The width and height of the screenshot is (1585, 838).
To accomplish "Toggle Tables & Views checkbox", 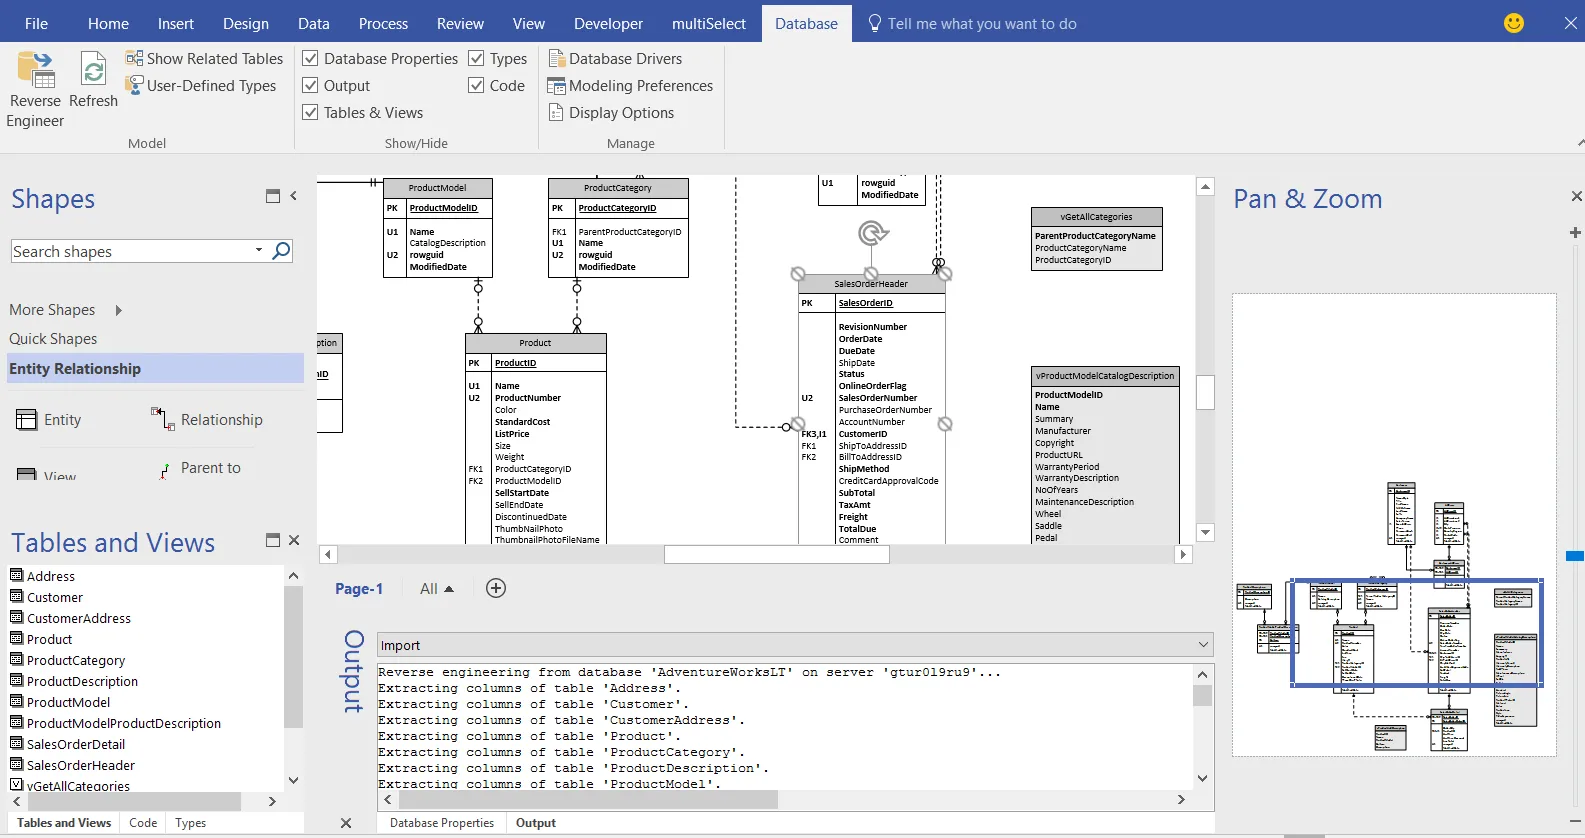I will (311, 113).
